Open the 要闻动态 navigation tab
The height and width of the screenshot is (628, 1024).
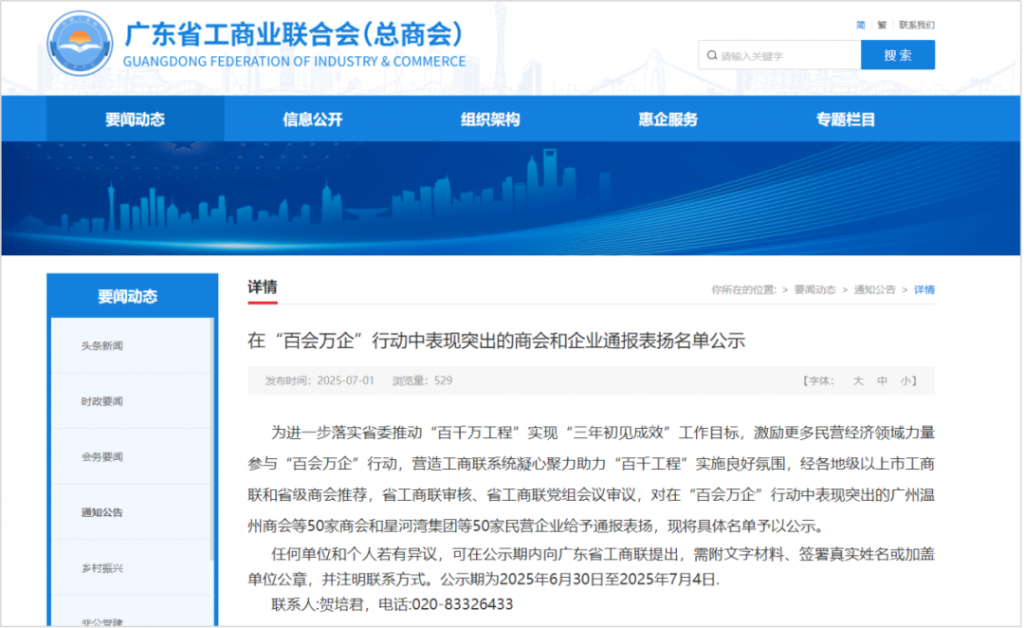pos(135,120)
